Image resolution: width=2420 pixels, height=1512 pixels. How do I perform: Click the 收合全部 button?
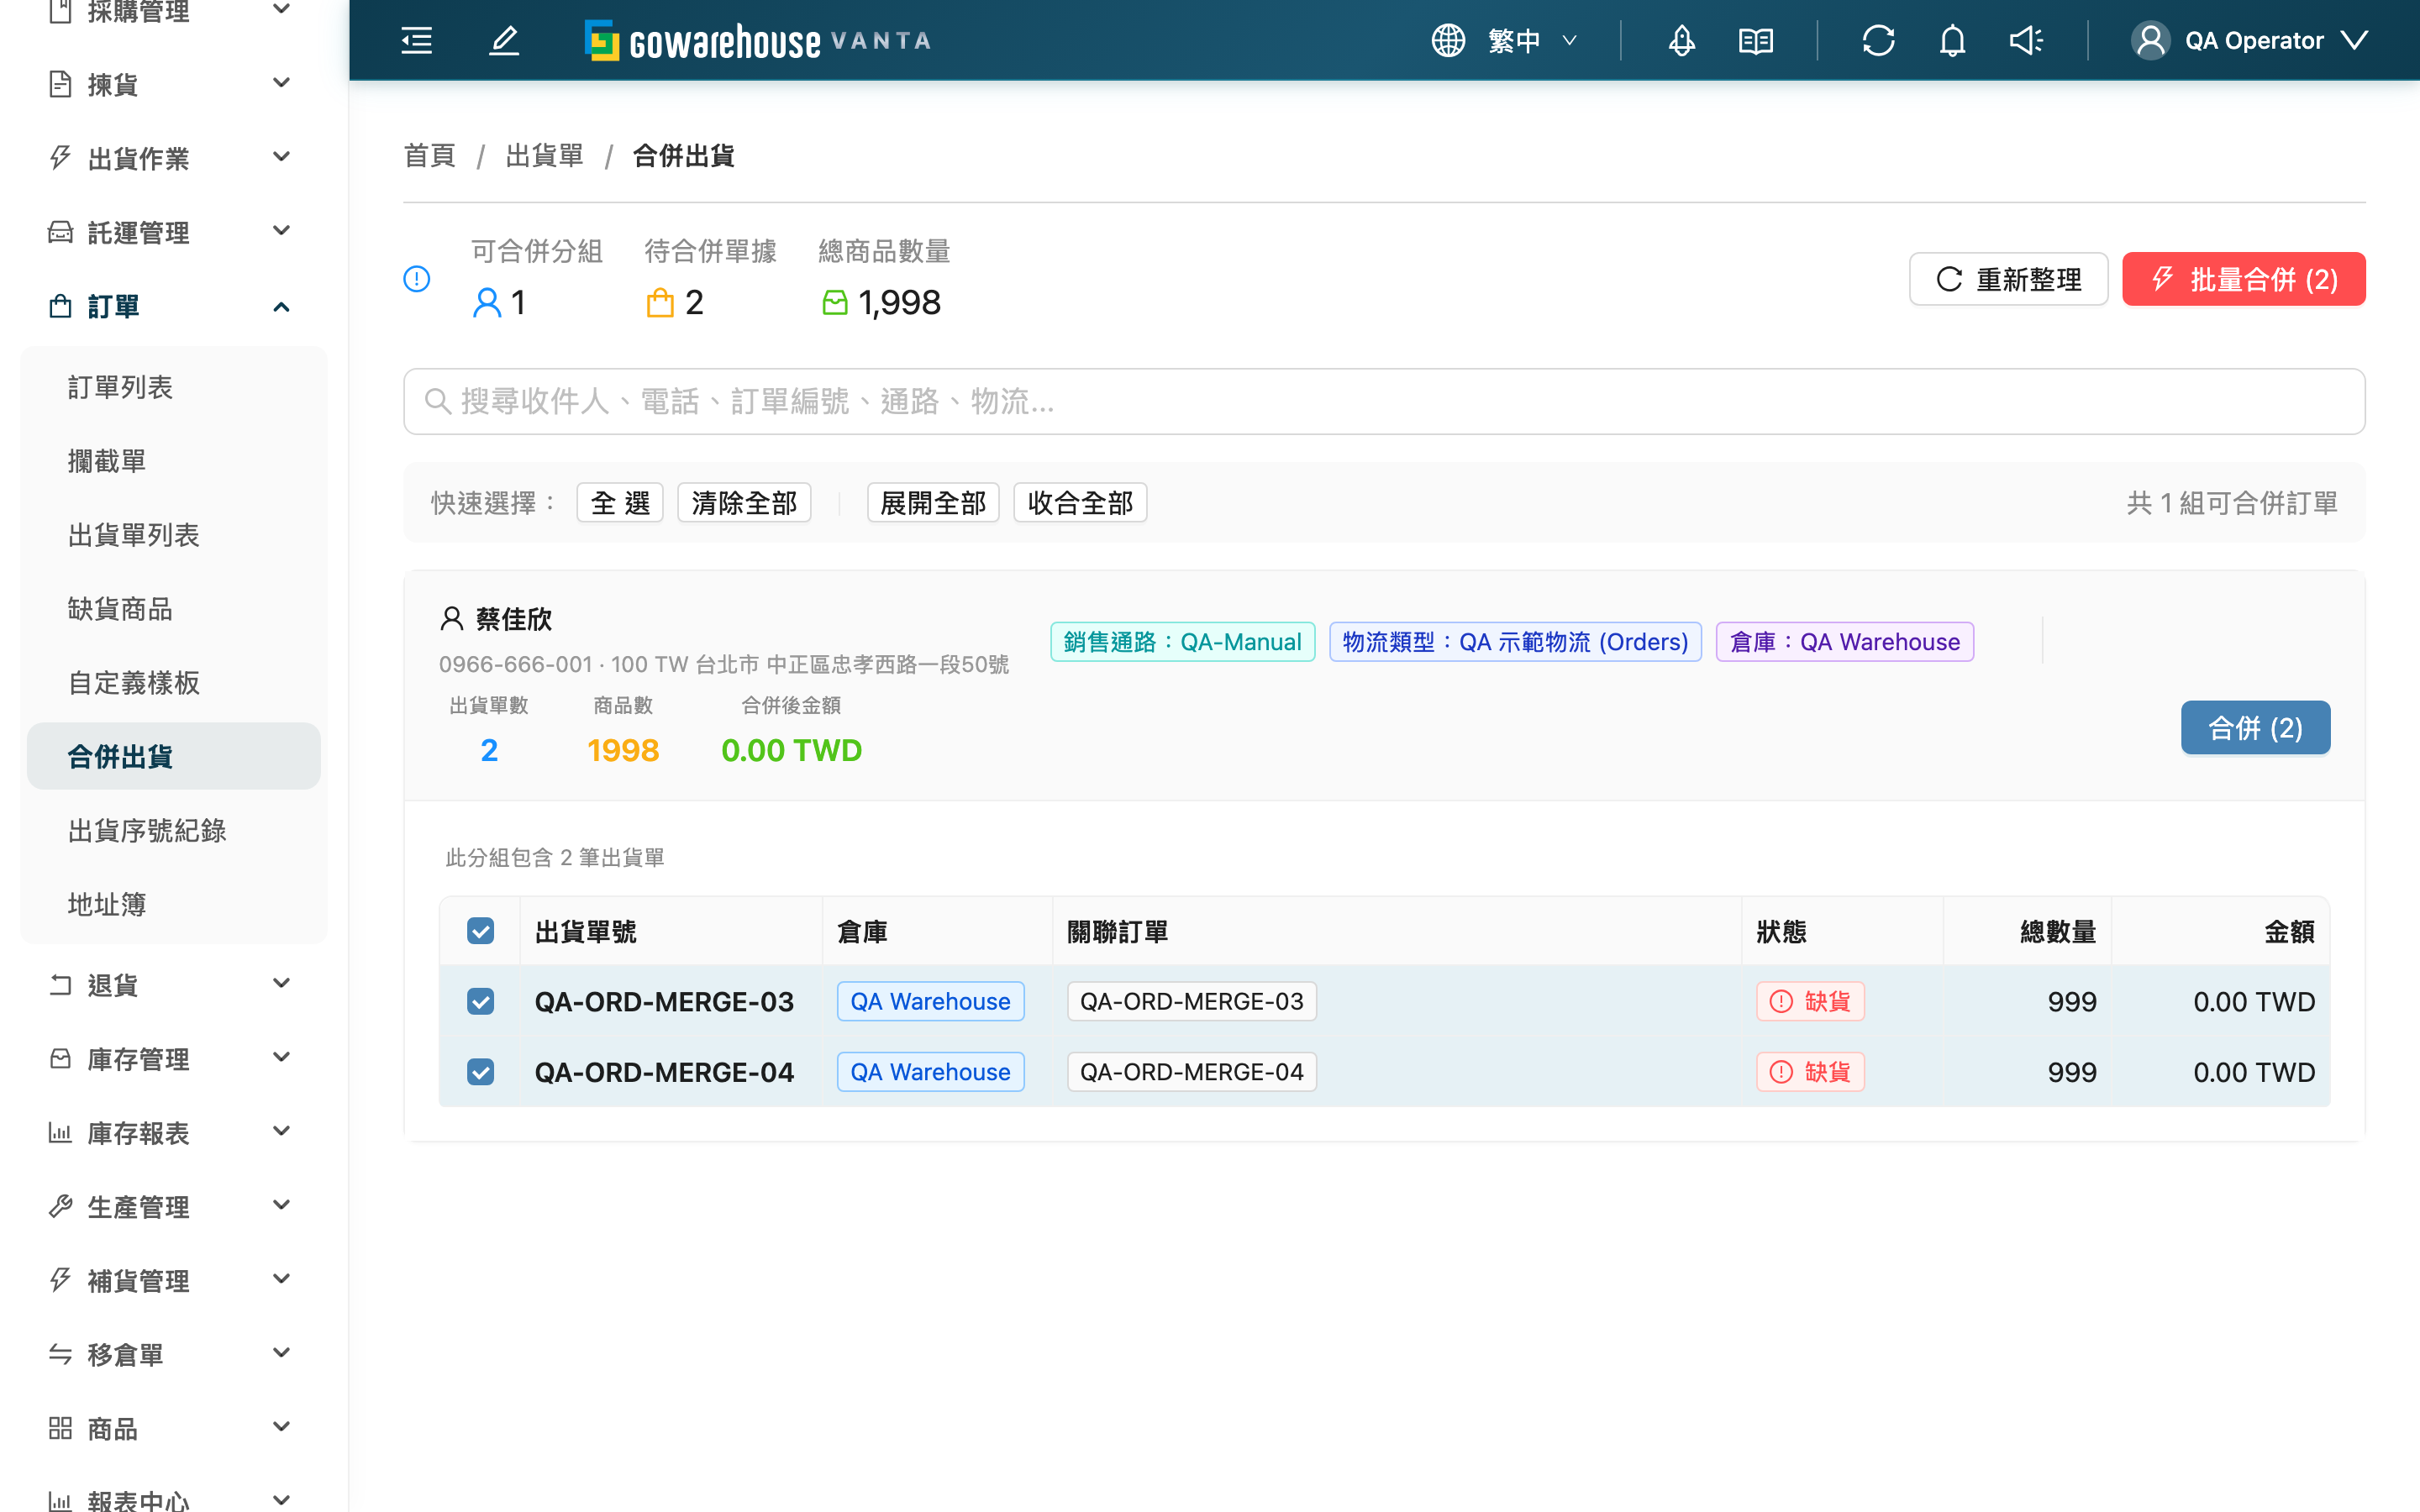click(x=1080, y=502)
